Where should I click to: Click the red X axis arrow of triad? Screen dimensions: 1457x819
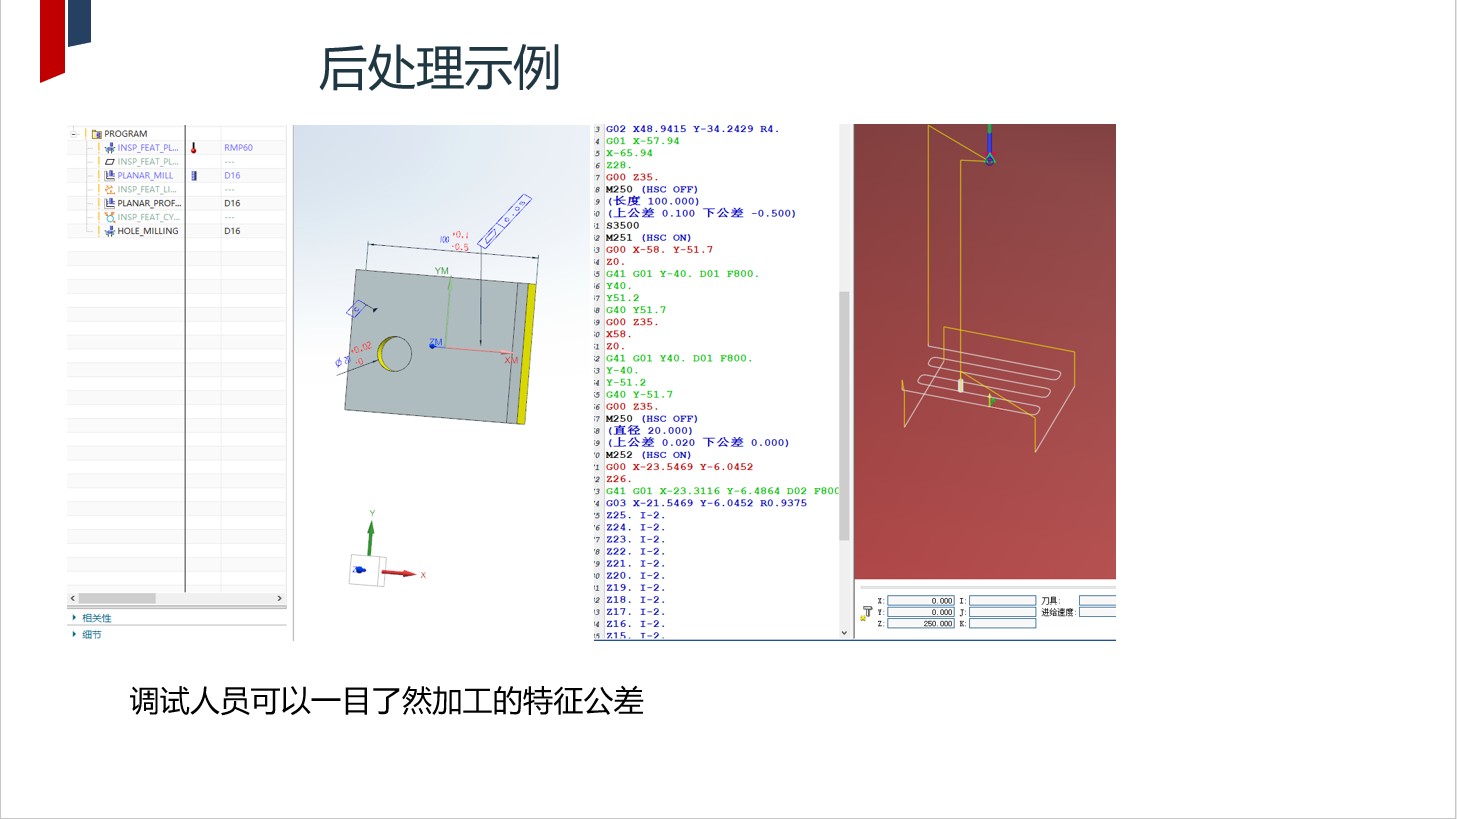tap(400, 573)
